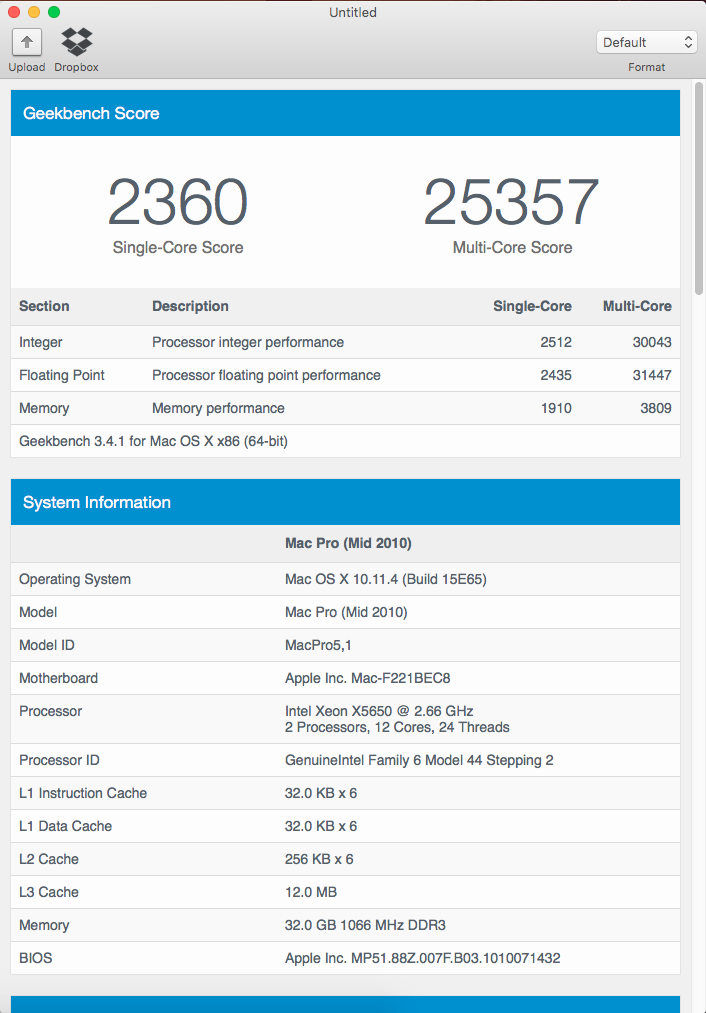706x1013 pixels.
Task: Click 'Processor integer performance' description
Action: click(x=248, y=342)
